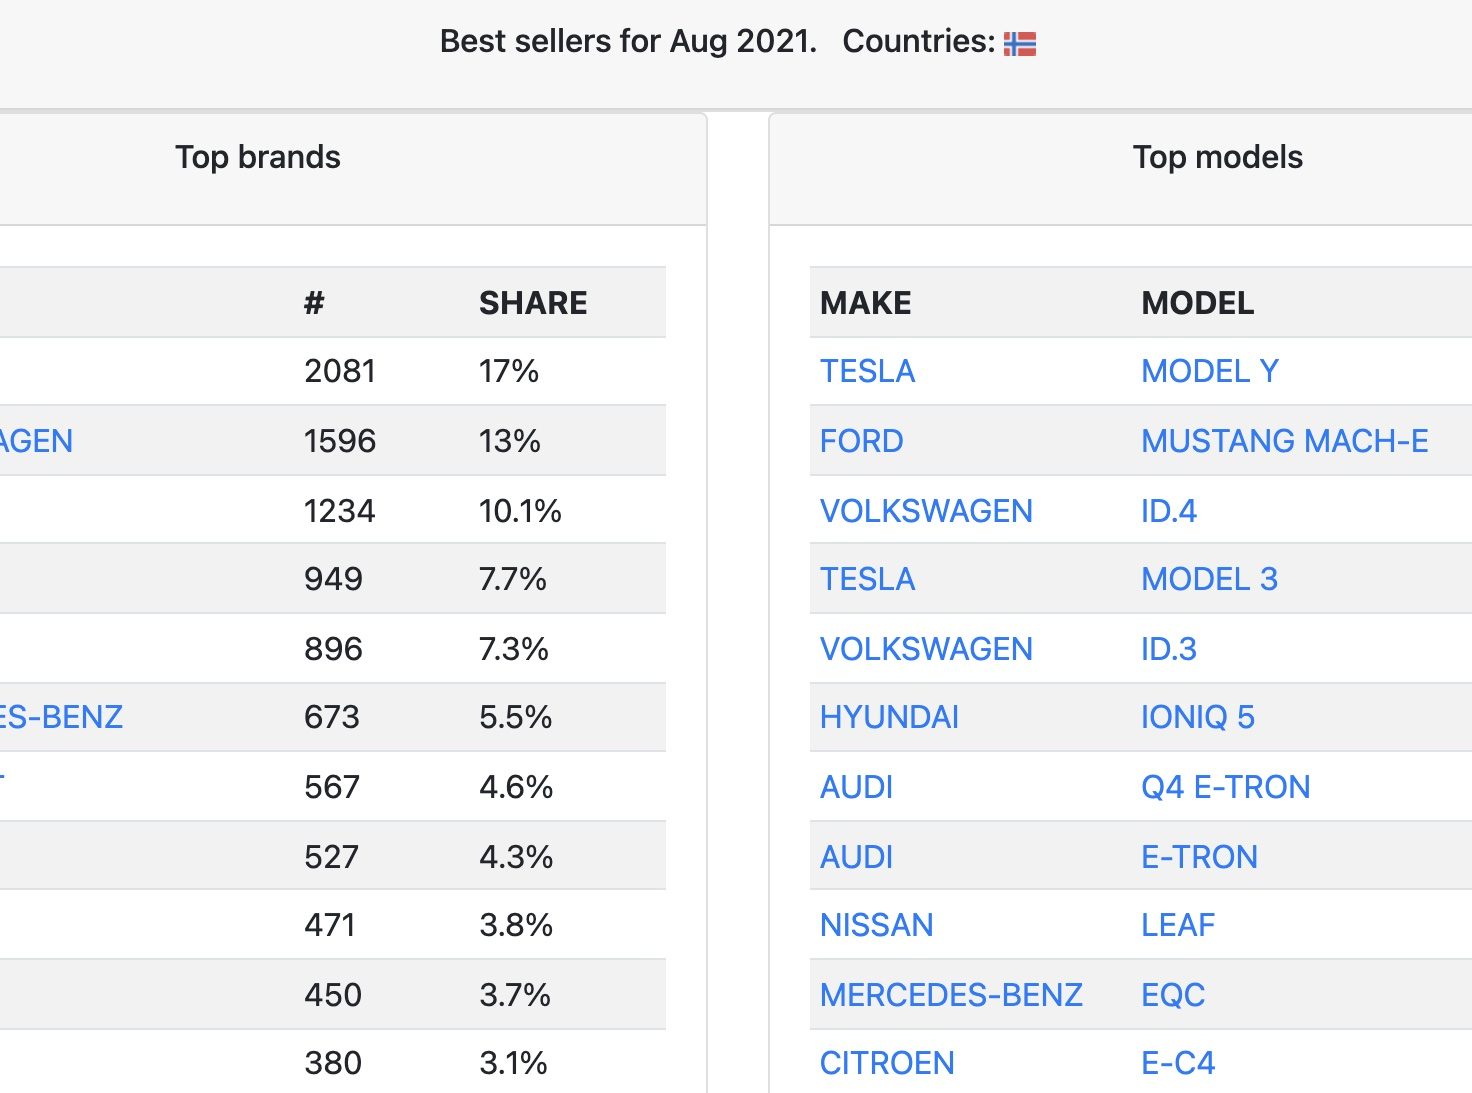Click MERCEDES-BENZ in top models table

(x=951, y=995)
